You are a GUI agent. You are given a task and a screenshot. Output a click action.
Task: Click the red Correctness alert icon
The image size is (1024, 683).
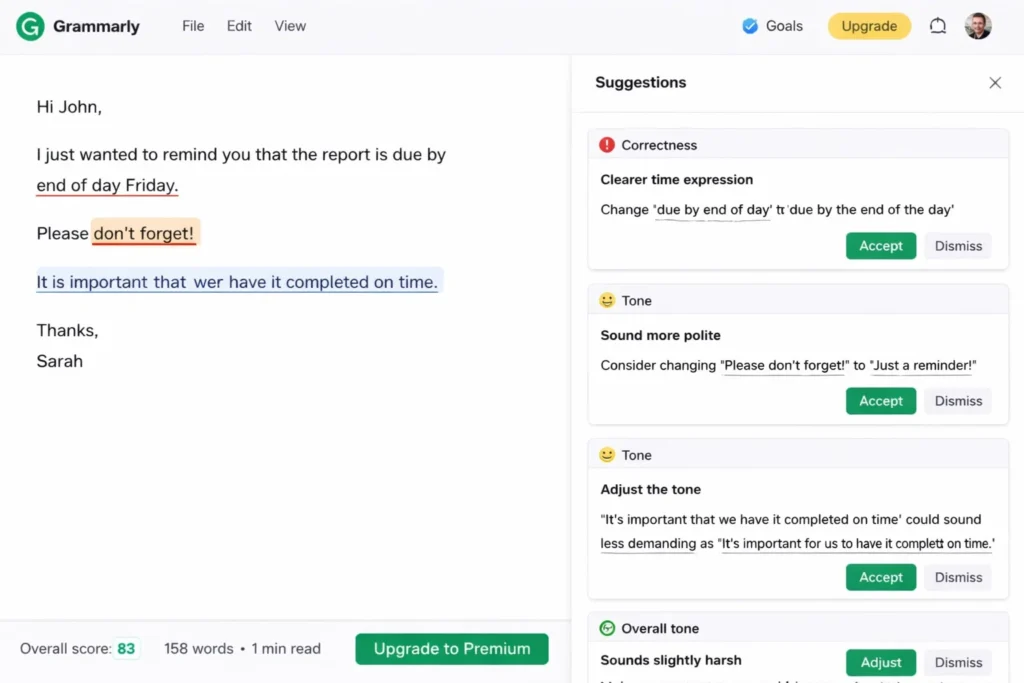pos(608,144)
